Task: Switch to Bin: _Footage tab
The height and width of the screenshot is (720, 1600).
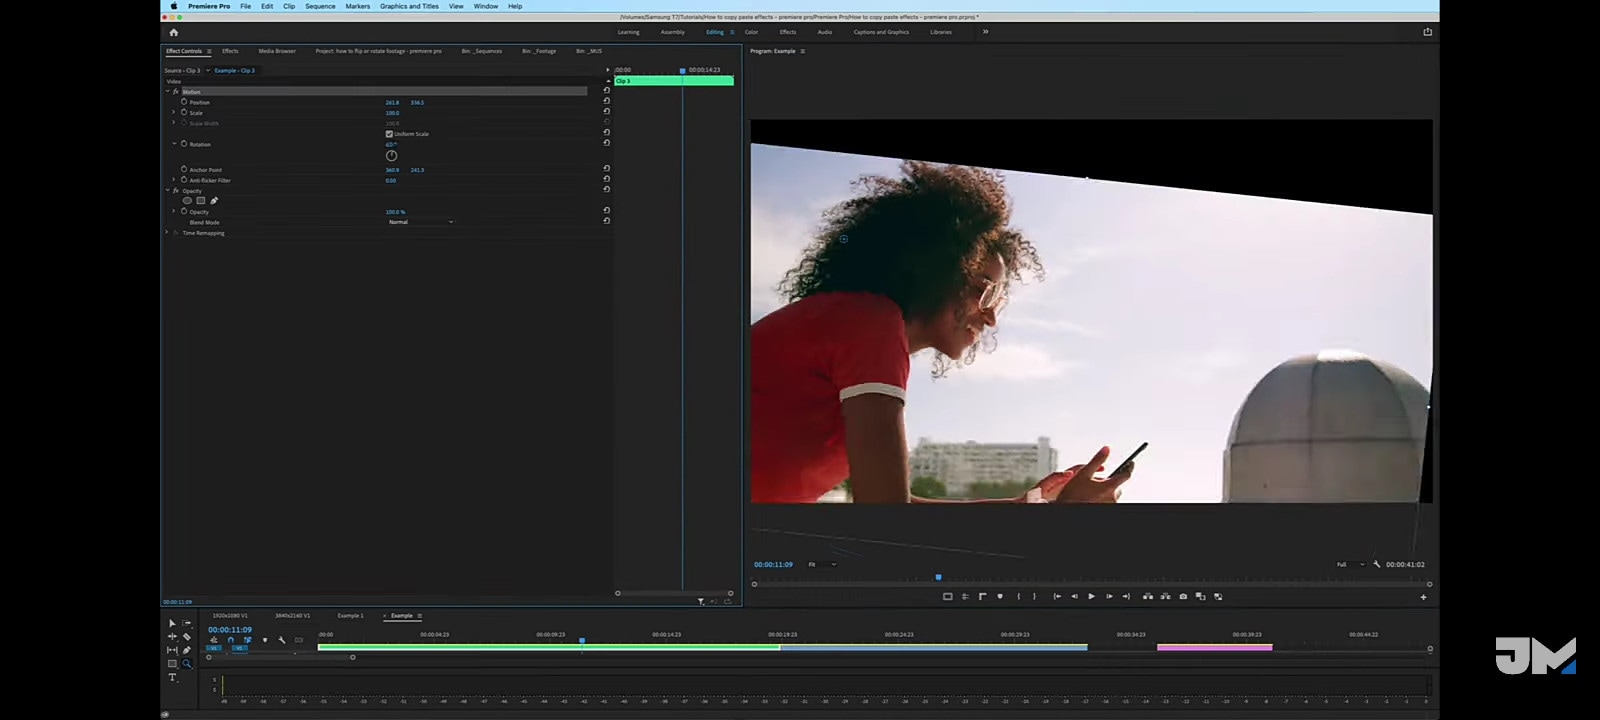Action: tap(539, 51)
